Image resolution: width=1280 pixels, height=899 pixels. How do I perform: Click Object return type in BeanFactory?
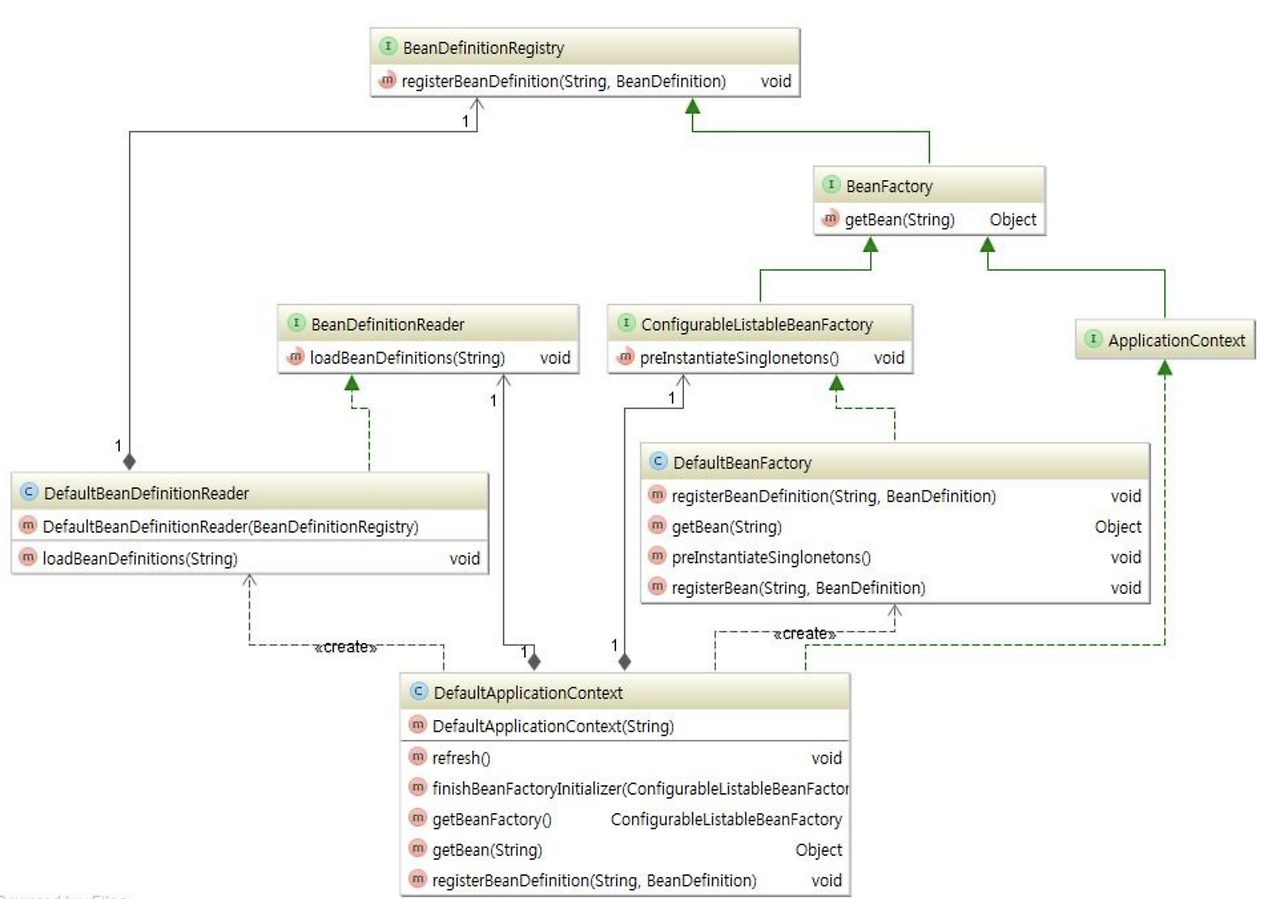[1013, 220]
